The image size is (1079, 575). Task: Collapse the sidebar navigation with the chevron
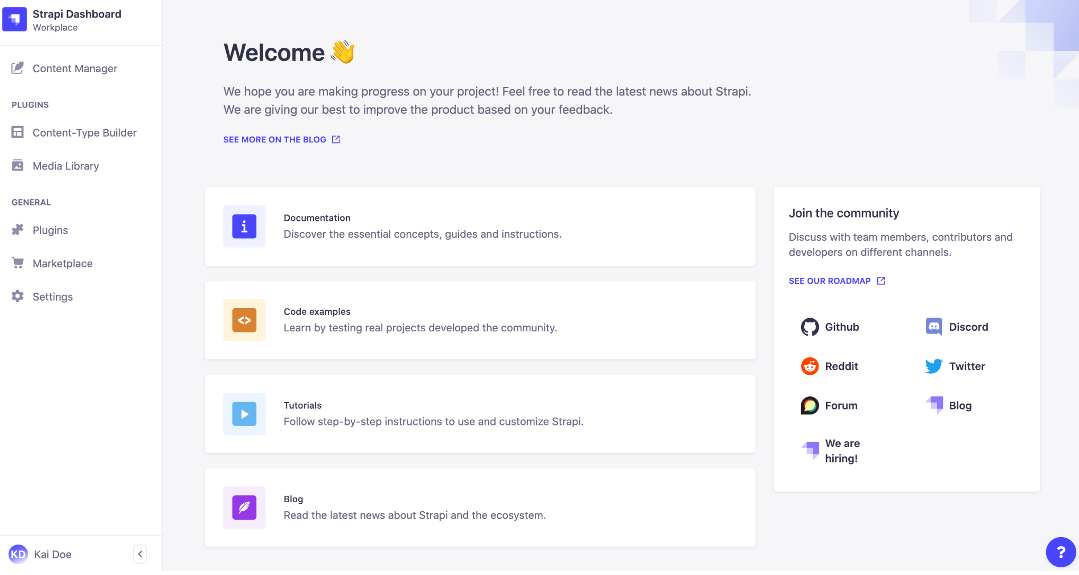(140, 554)
